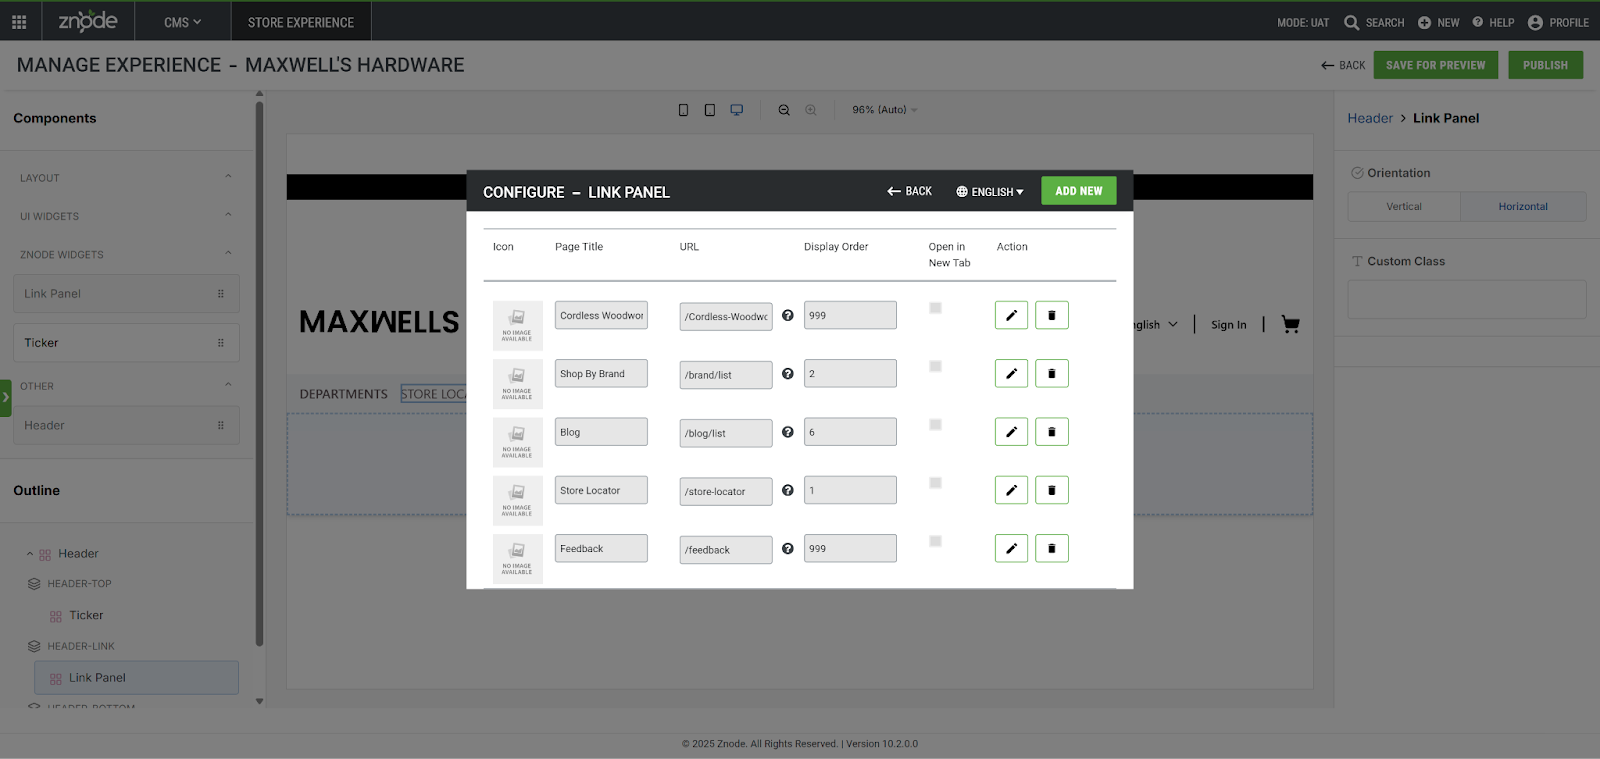Collapse the OTHER components section
This screenshot has height=759, width=1600.
[x=228, y=385]
